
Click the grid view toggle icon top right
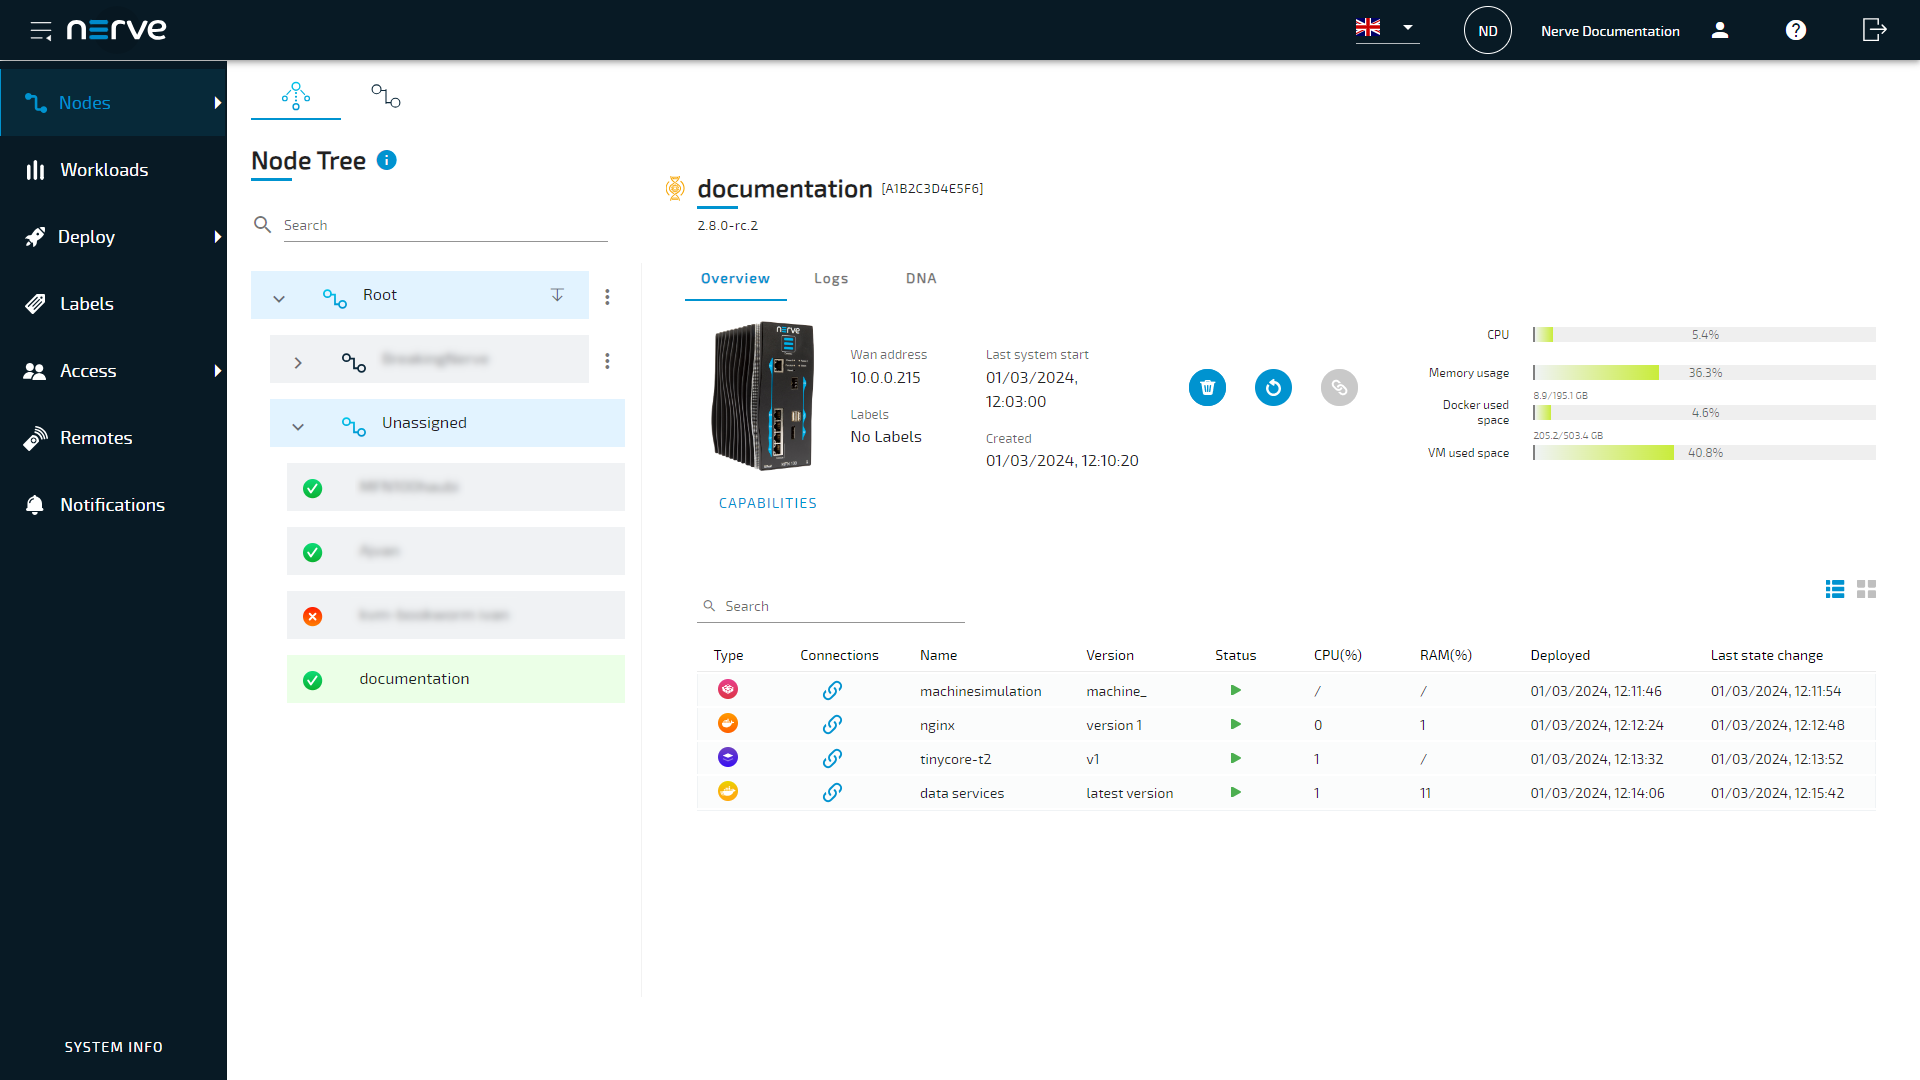click(x=1866, y=589)
